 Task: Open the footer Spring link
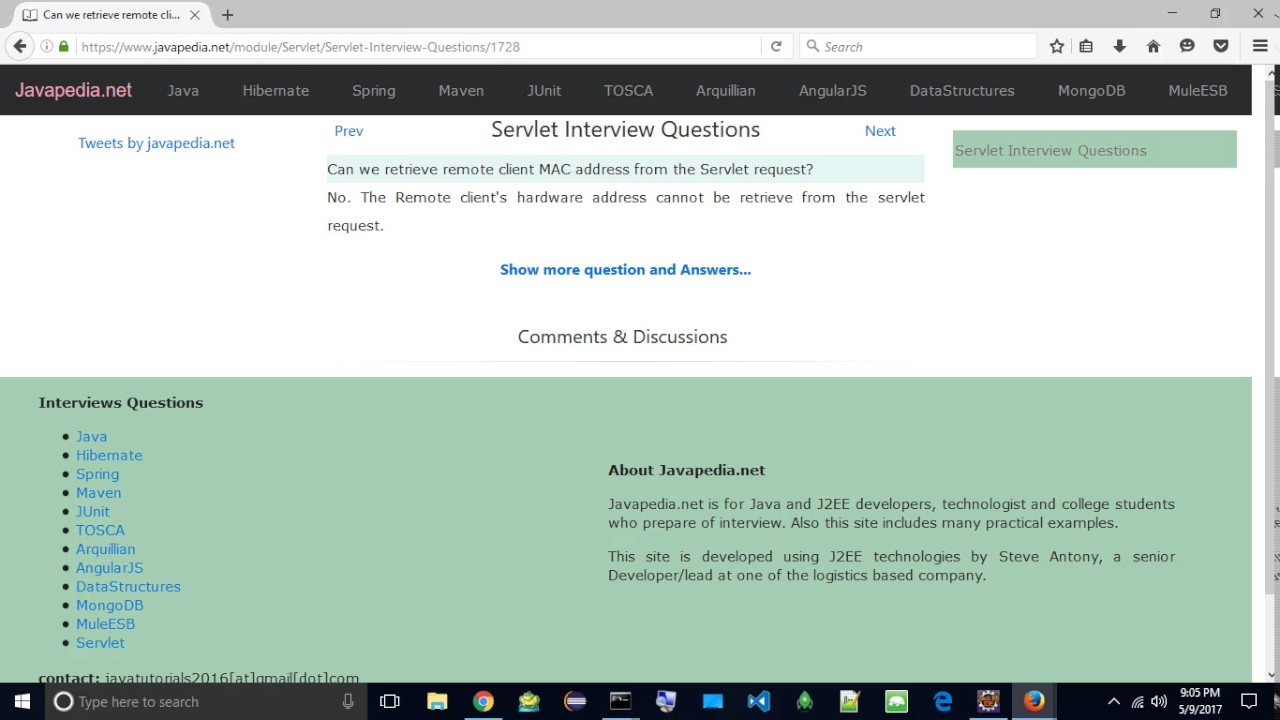click(97, 474)
